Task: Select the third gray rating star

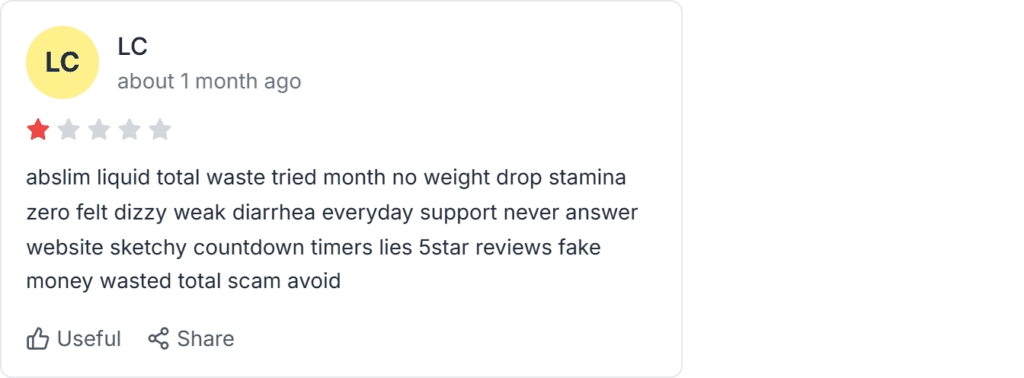Action: [99, 130]
